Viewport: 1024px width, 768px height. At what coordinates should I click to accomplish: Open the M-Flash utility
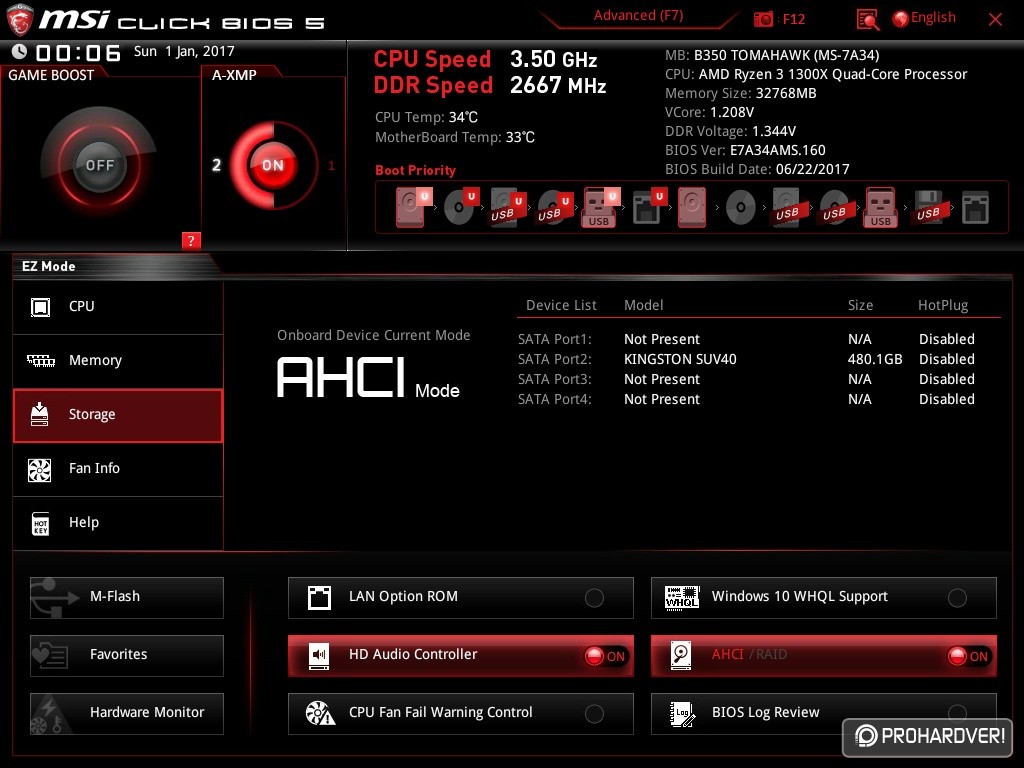click(127, 598)
